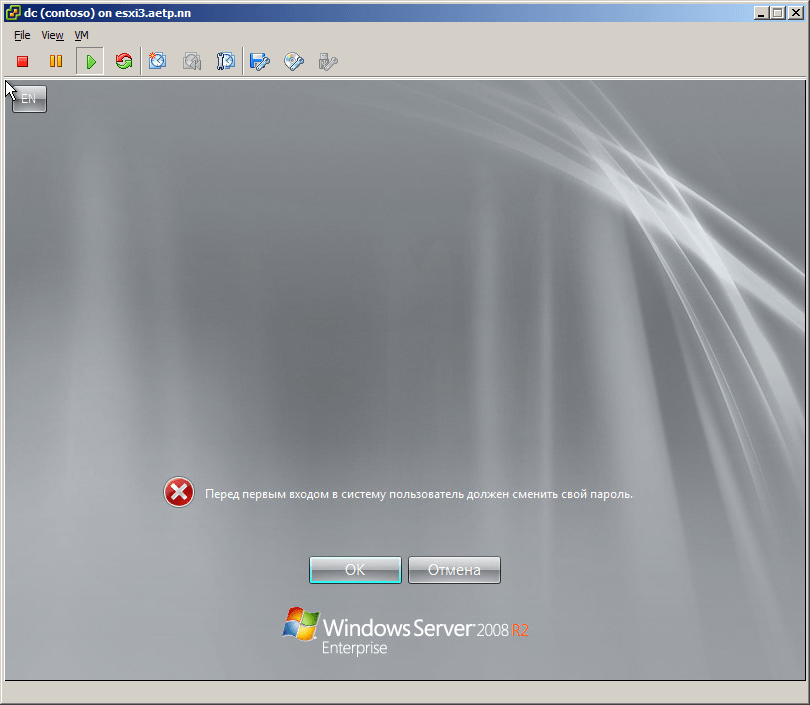
Task: Open the View menu
Action: click(52, 35)
